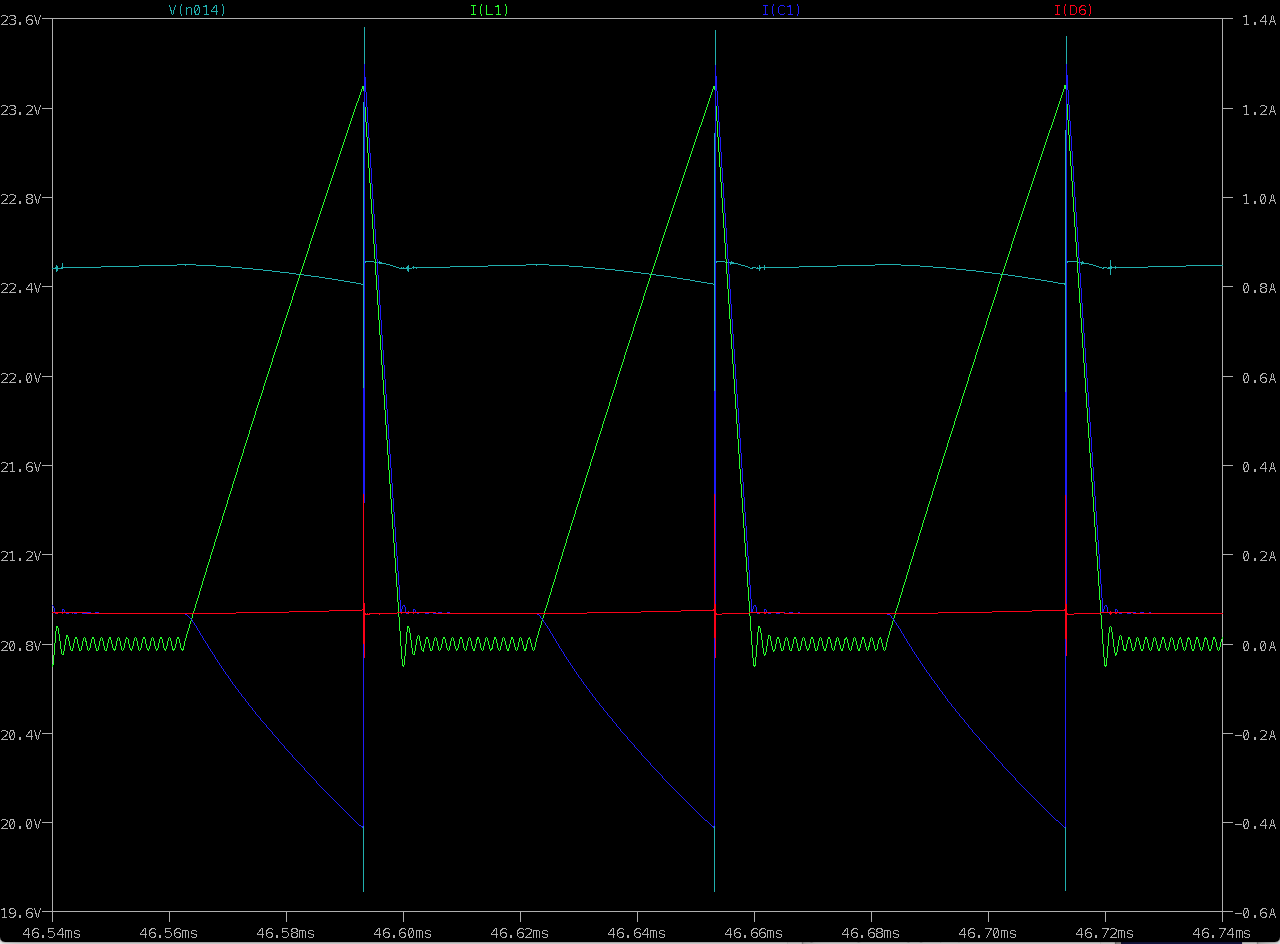Click the 46.66ms time axis label
The image size is (1280, 944).
(x=754, y=931)
